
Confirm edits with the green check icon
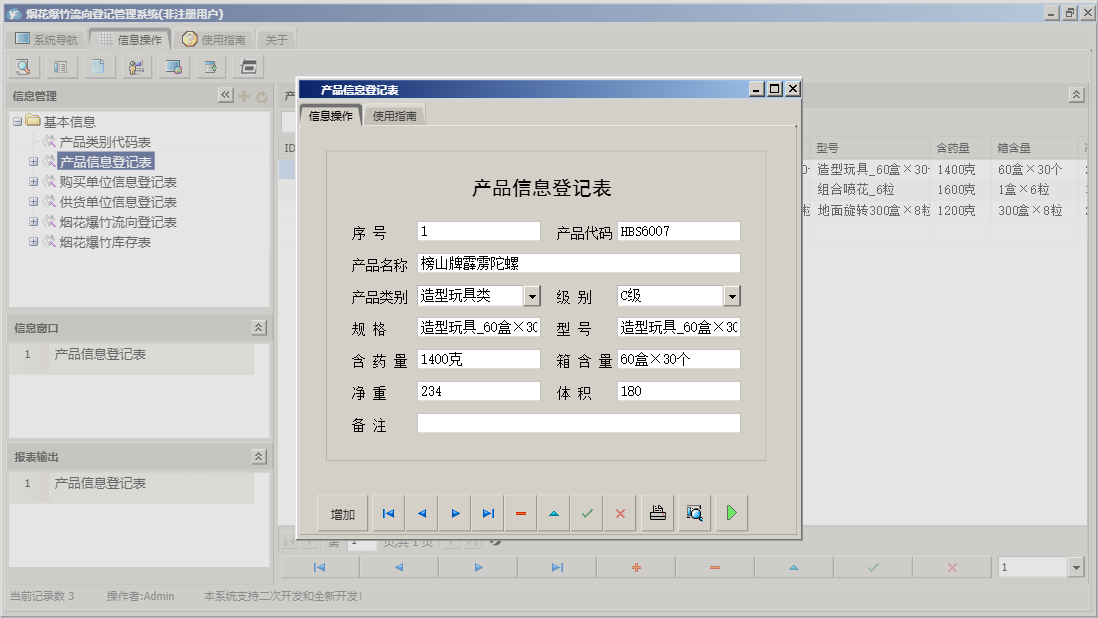[x=587, y=512]
